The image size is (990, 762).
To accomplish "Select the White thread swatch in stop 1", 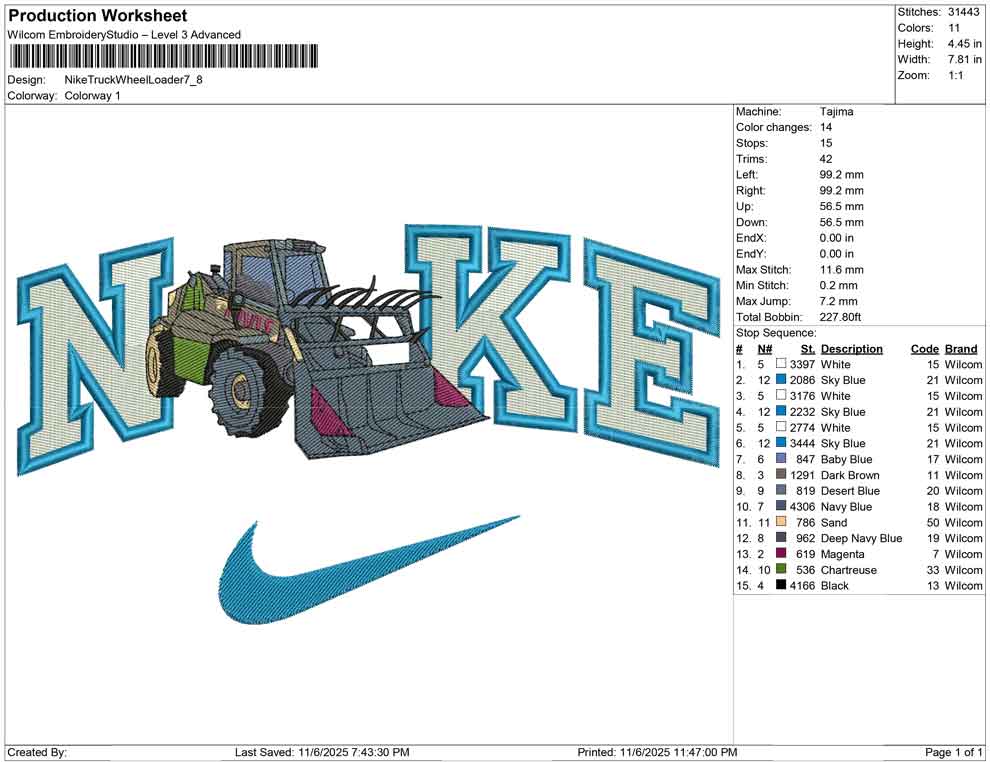I will pyautogui.click(x=779, y=365).
